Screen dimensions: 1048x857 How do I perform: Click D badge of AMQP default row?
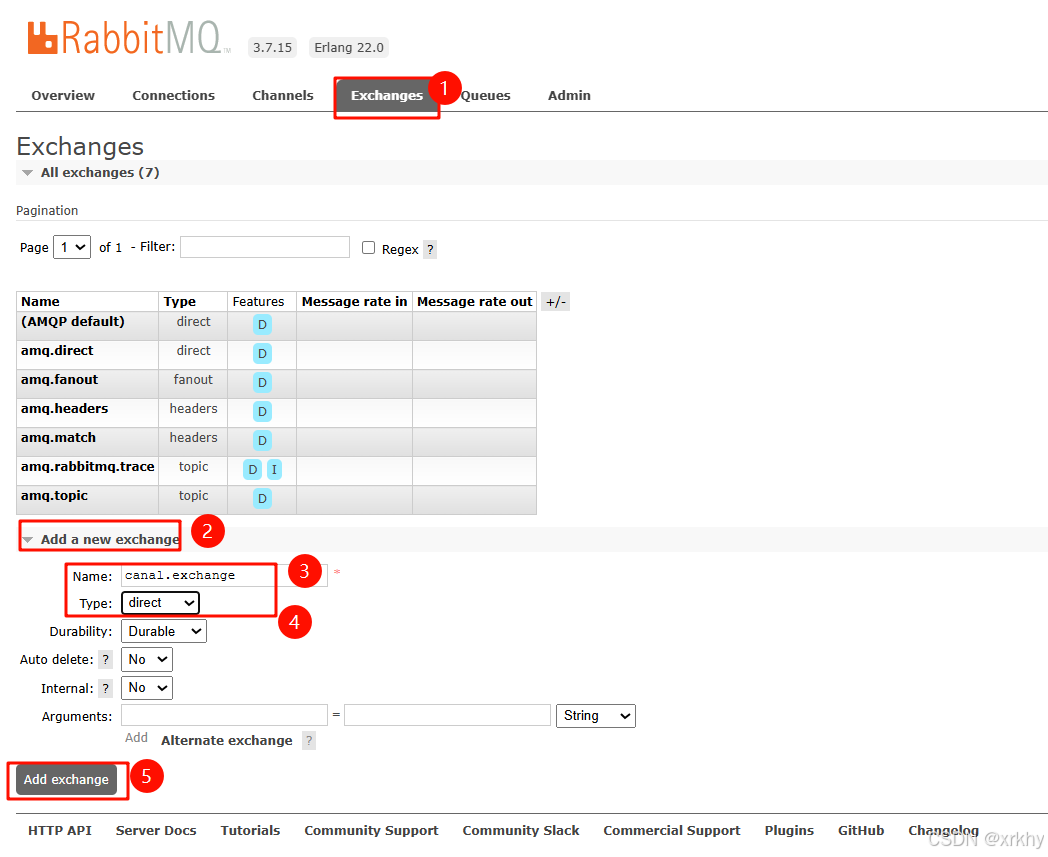tap(262, 324)
